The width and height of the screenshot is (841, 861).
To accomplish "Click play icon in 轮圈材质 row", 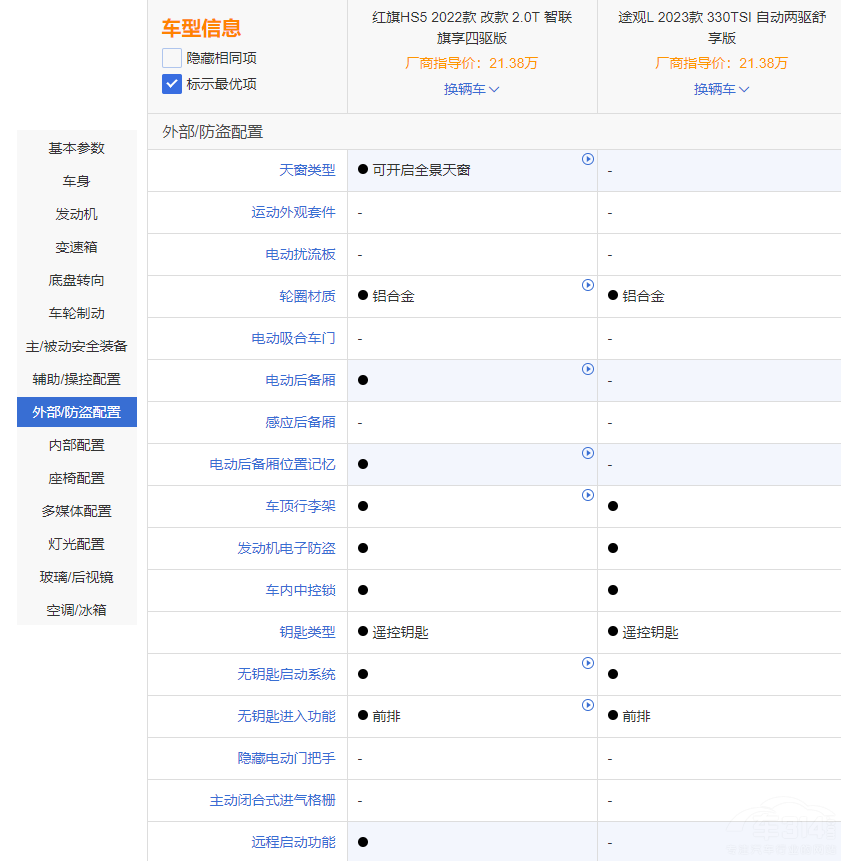I will click(x=588, y=285).
